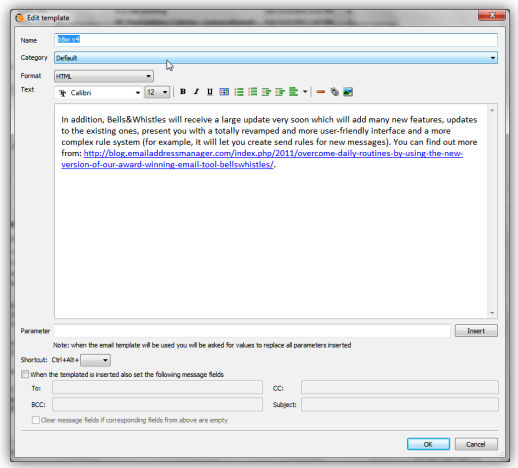Click the Subject: field
518x468 pixels.
(x=400, y=404)
